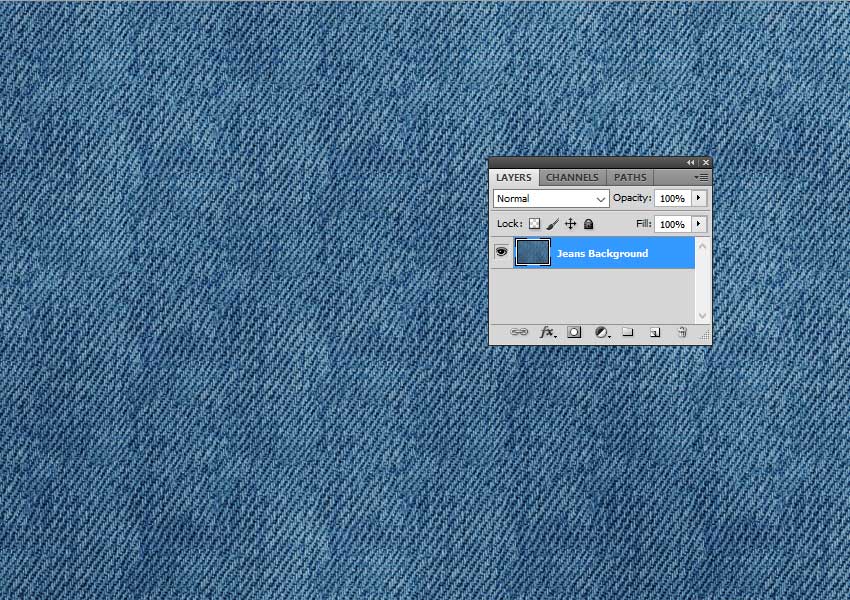The height and width of the screenshot is (600, 850).
Task: Switch to the Paths tab
Action: click(x=631, y=177)
